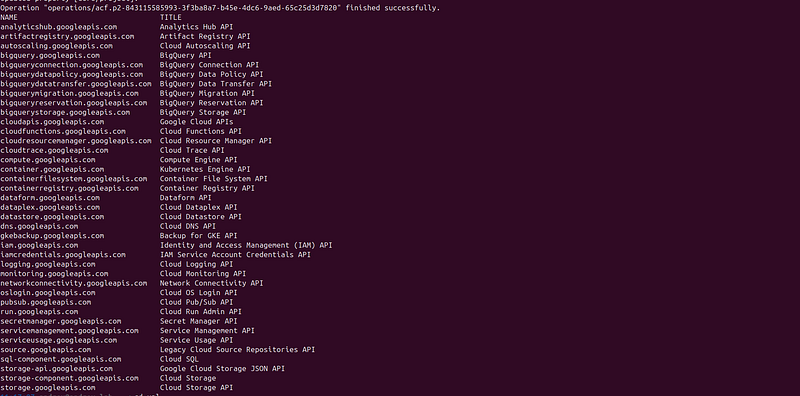The height and width of the screenshot is (396, 800).
Task: Click the artifactregistry.googleapis.com entry
Action: click(67, 36)
